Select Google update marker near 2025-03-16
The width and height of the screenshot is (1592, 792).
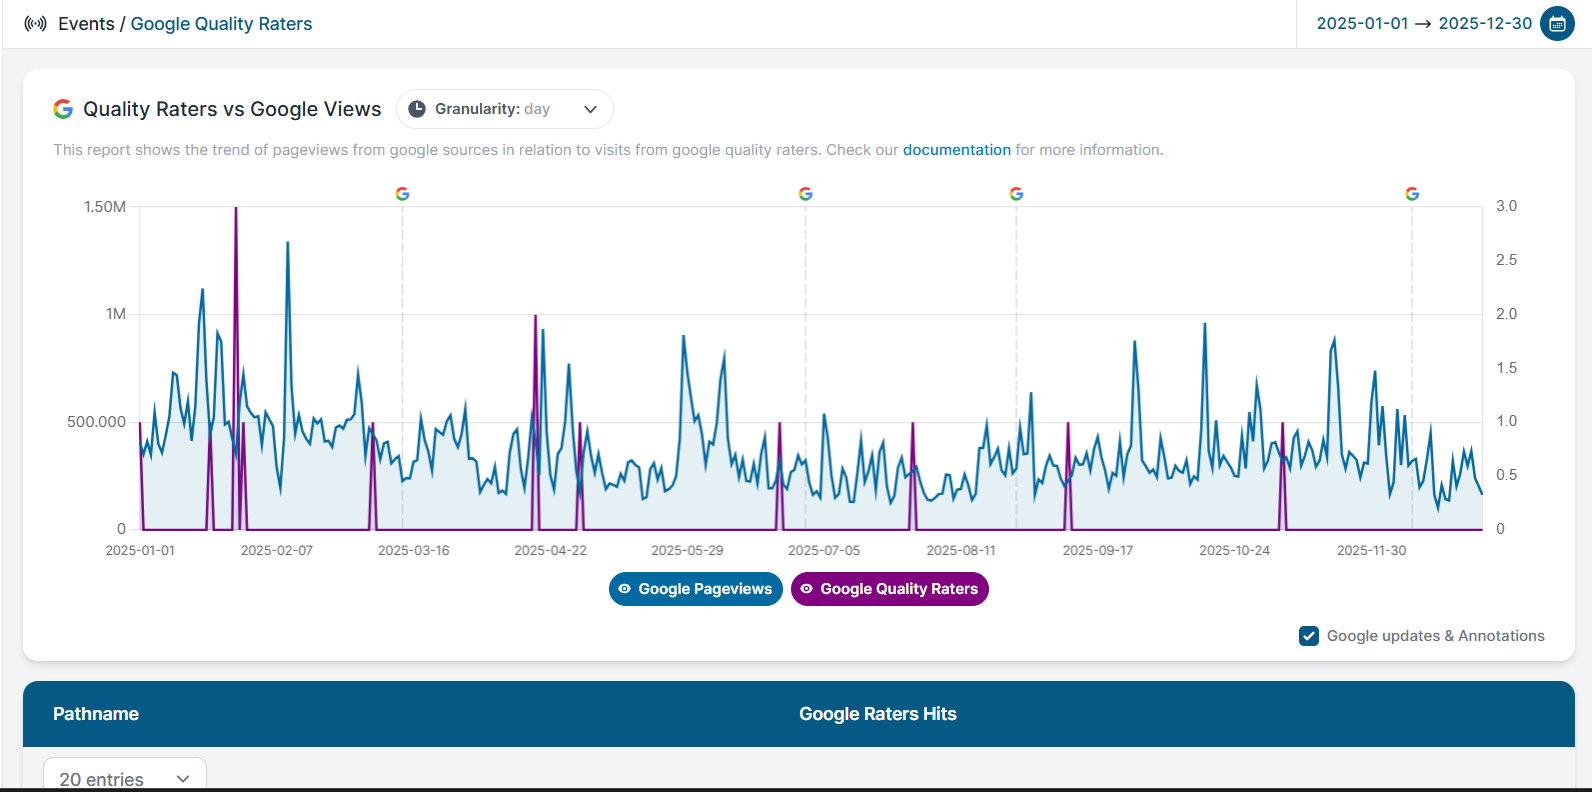click(x=402, y=194)
